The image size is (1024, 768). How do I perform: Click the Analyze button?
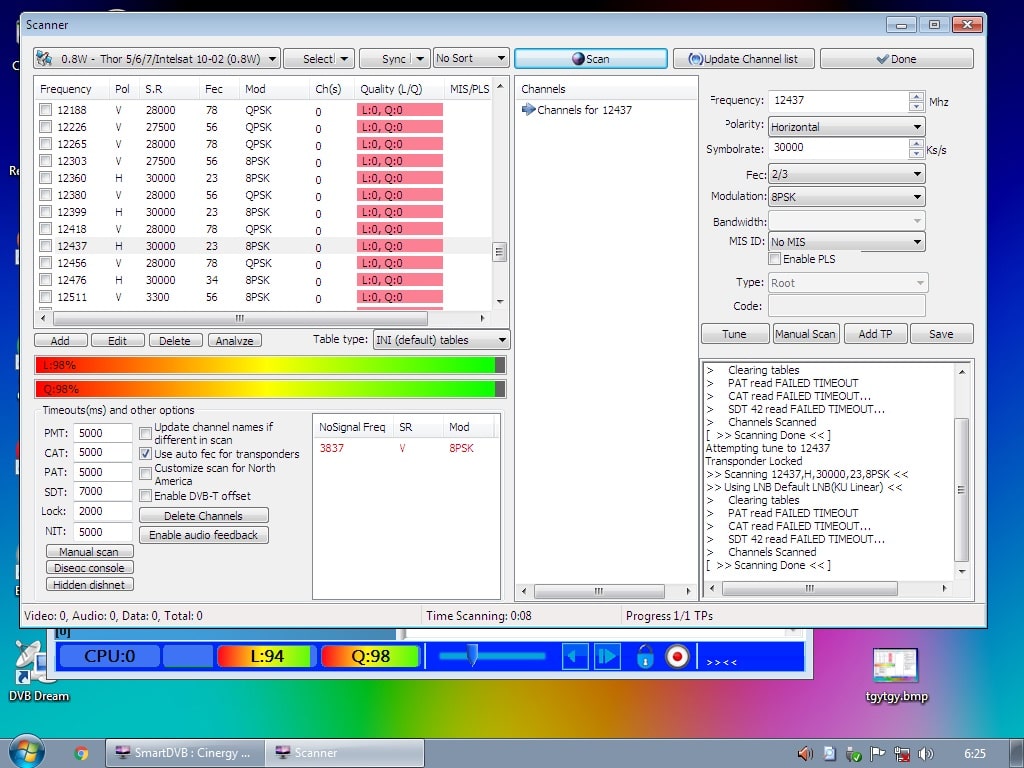(234, 340)
